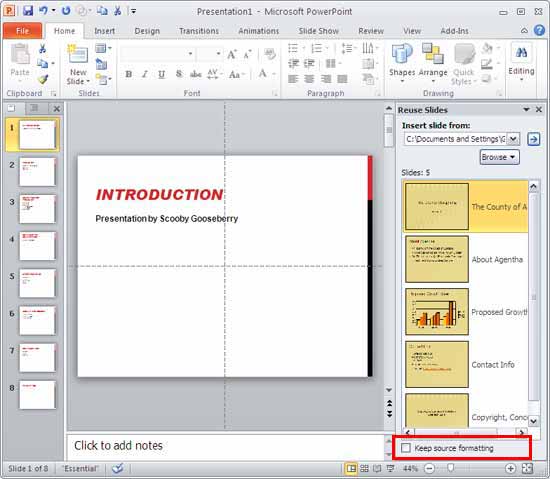Click the Browse button in Reuse Slides
550x479 pixels.
point(499,157)
